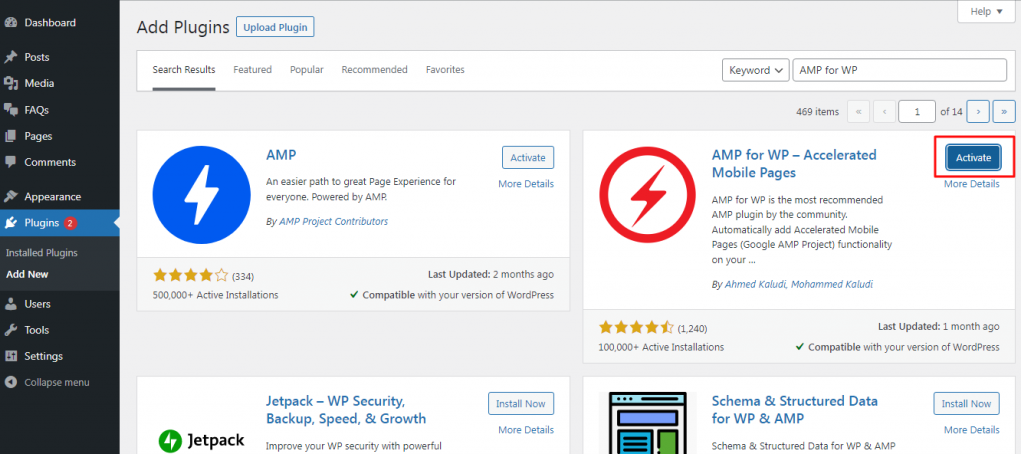Install Schema & Structured Data plugin
This screenshot has height=454, width=1021.
(967, 403)
